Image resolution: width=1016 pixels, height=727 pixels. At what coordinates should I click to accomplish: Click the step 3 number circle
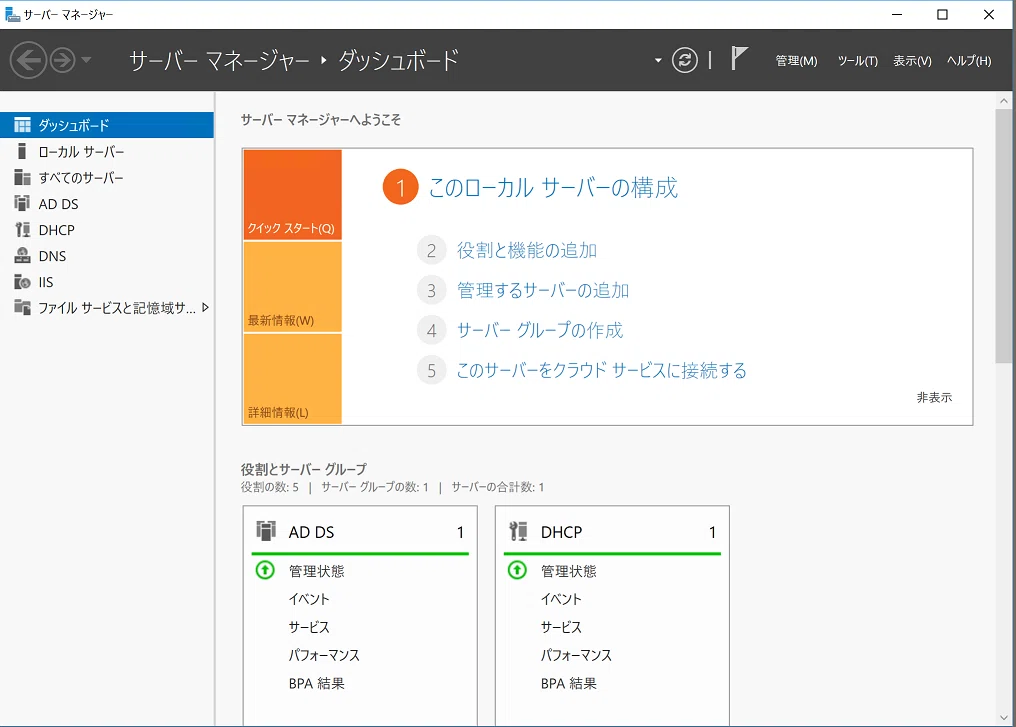[431, 291]
